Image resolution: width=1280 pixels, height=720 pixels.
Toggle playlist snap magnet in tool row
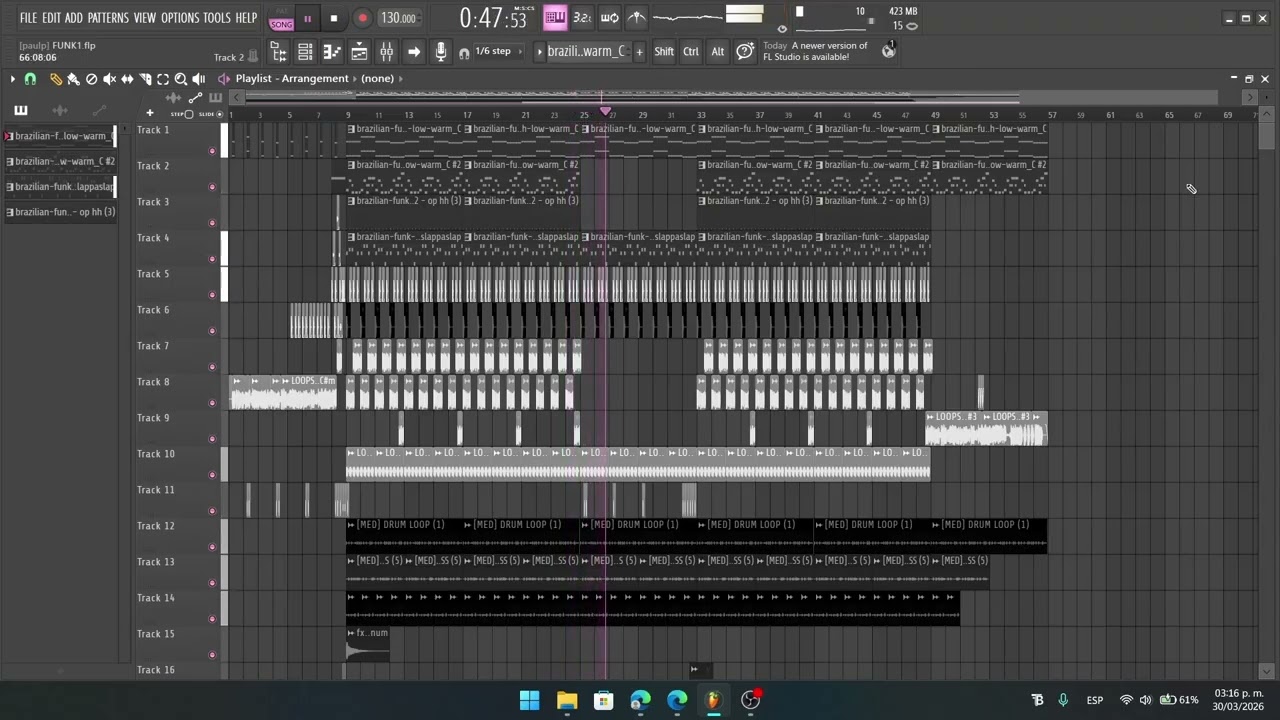30,78
